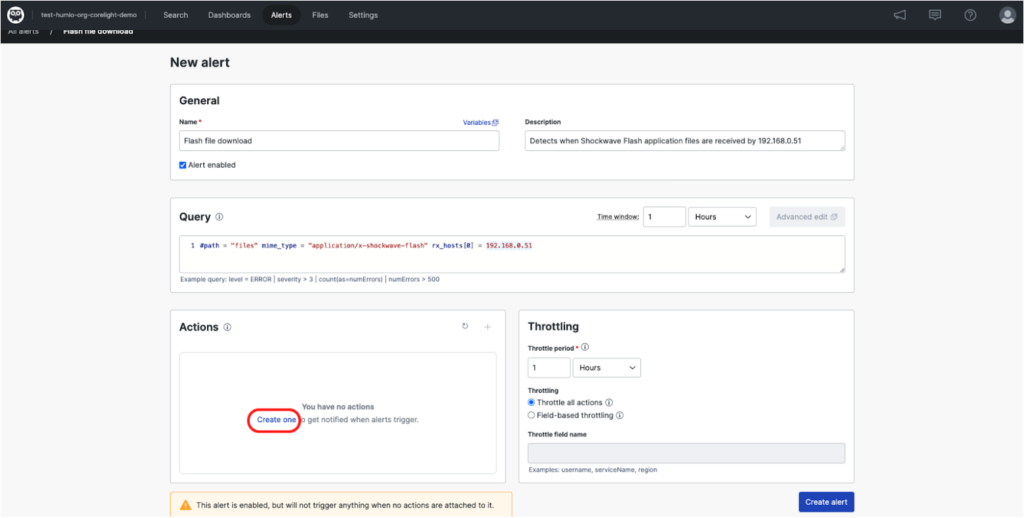Click the Example query hint text
This screenshot has height=518, width=1024.
tap(310, 280)
